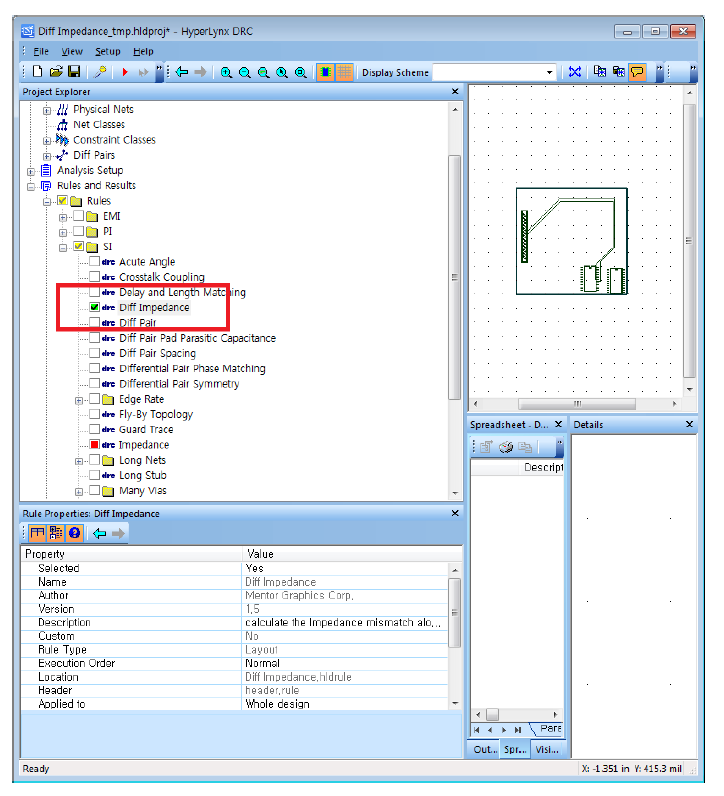Check the Guard Trace rule checkbox
Image resolution: width=724 pixels, height=796 pixels.
pos(95,430)
